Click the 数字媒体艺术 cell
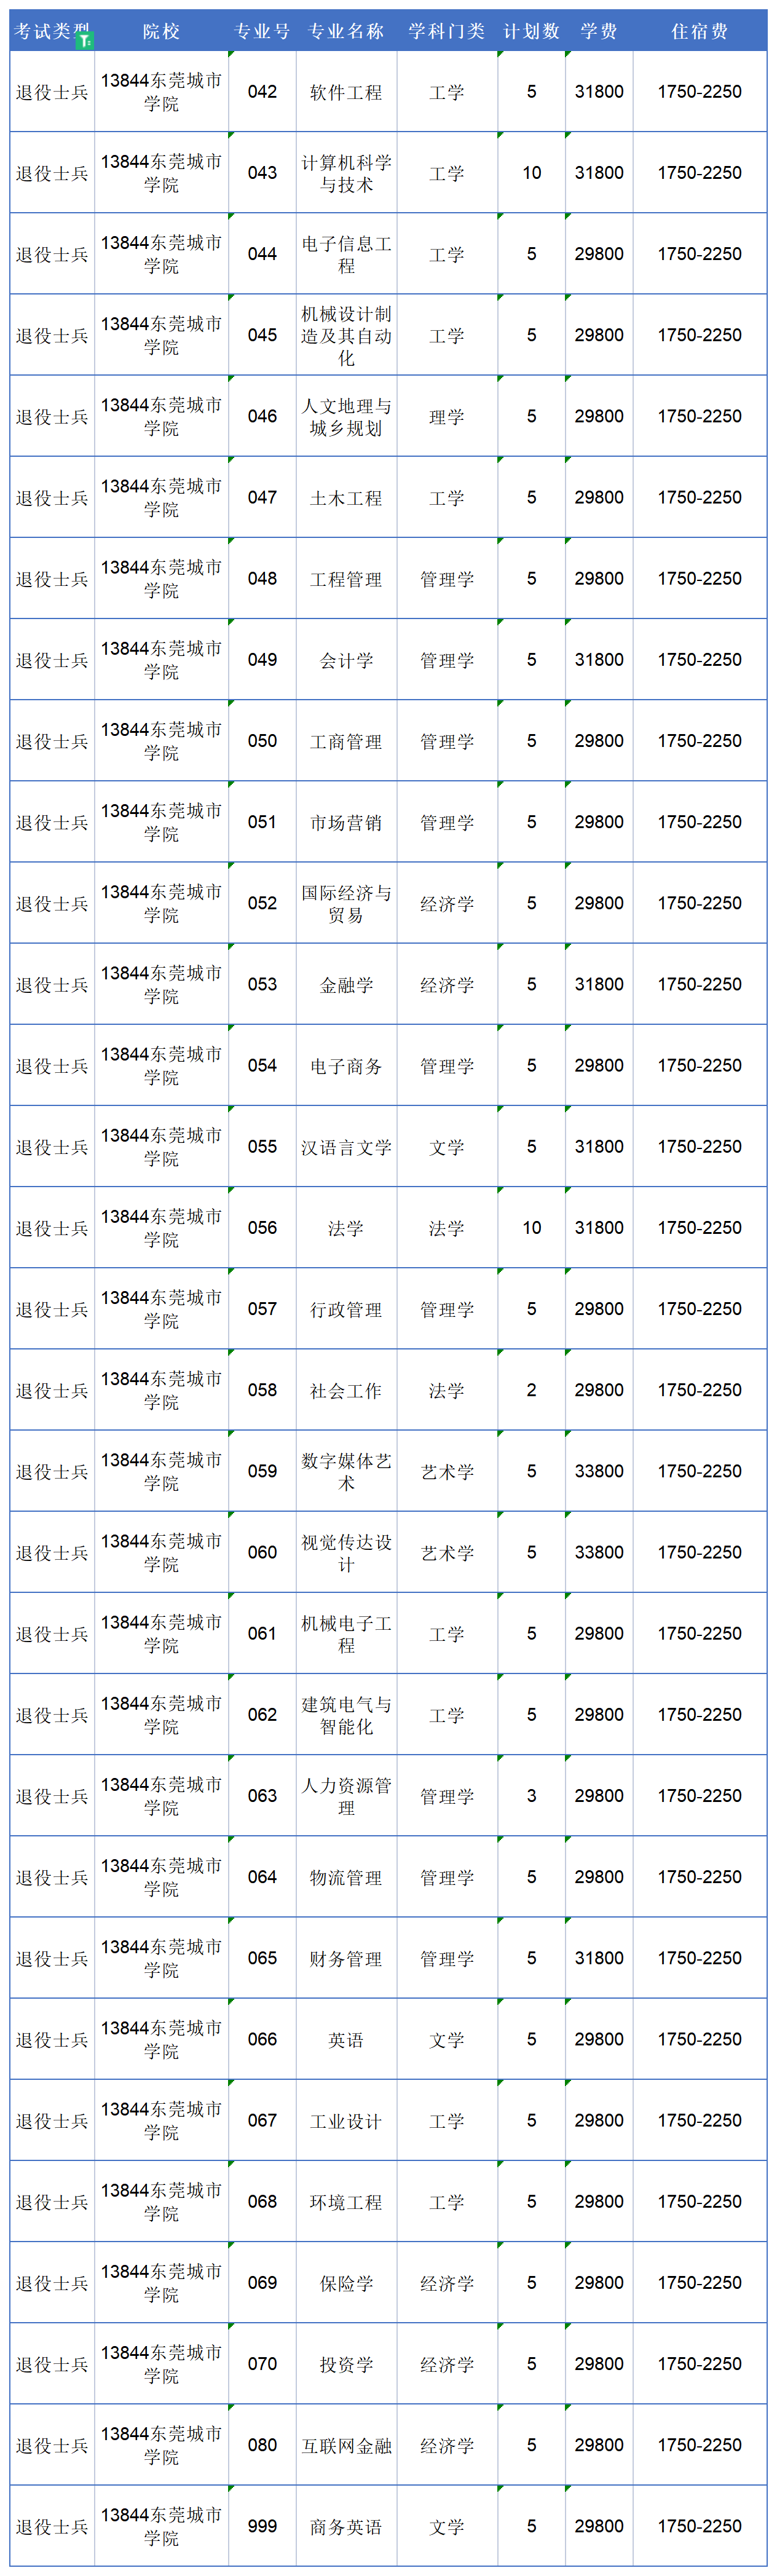This screenshot has width=777, height=2576. 346,1471
